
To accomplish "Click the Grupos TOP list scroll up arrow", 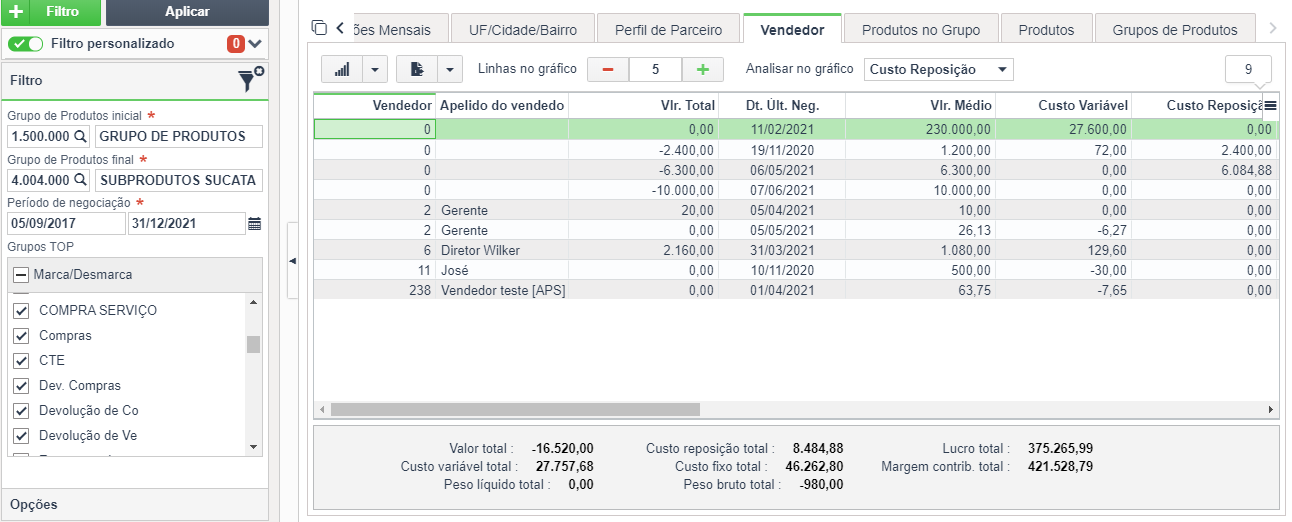I will point(253,302).
